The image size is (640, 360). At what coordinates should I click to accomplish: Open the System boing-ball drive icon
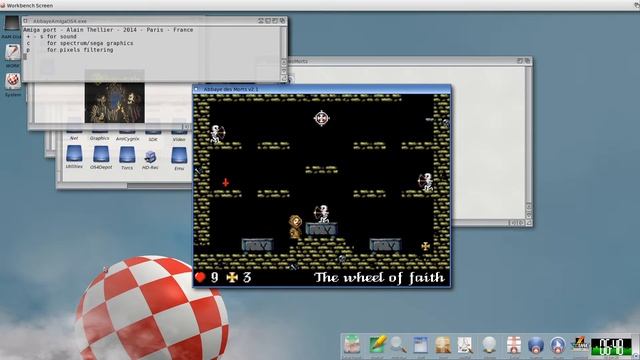(x=13, y=81)
